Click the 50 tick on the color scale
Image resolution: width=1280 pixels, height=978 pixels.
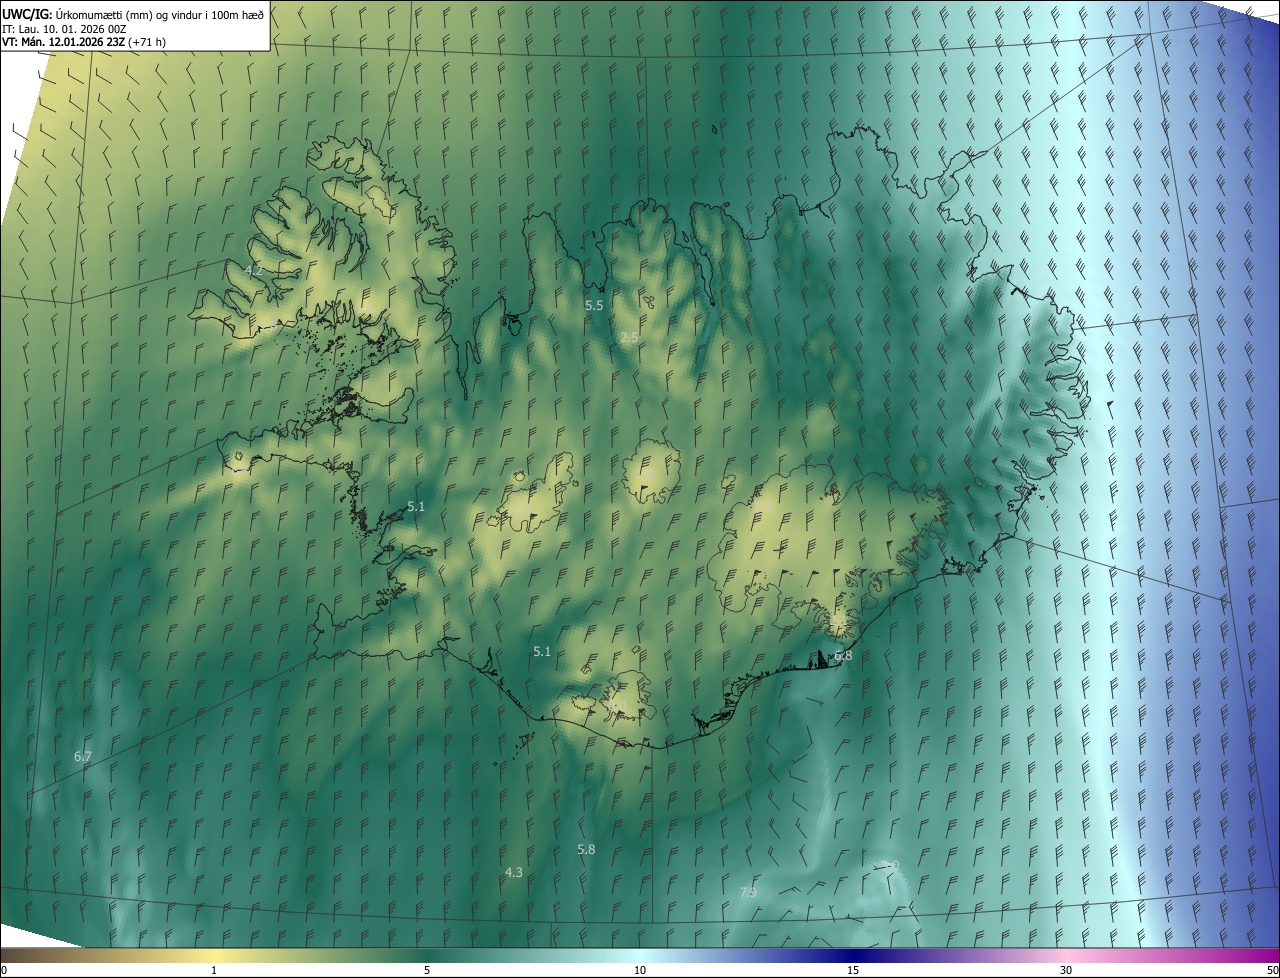[1272, 970]
